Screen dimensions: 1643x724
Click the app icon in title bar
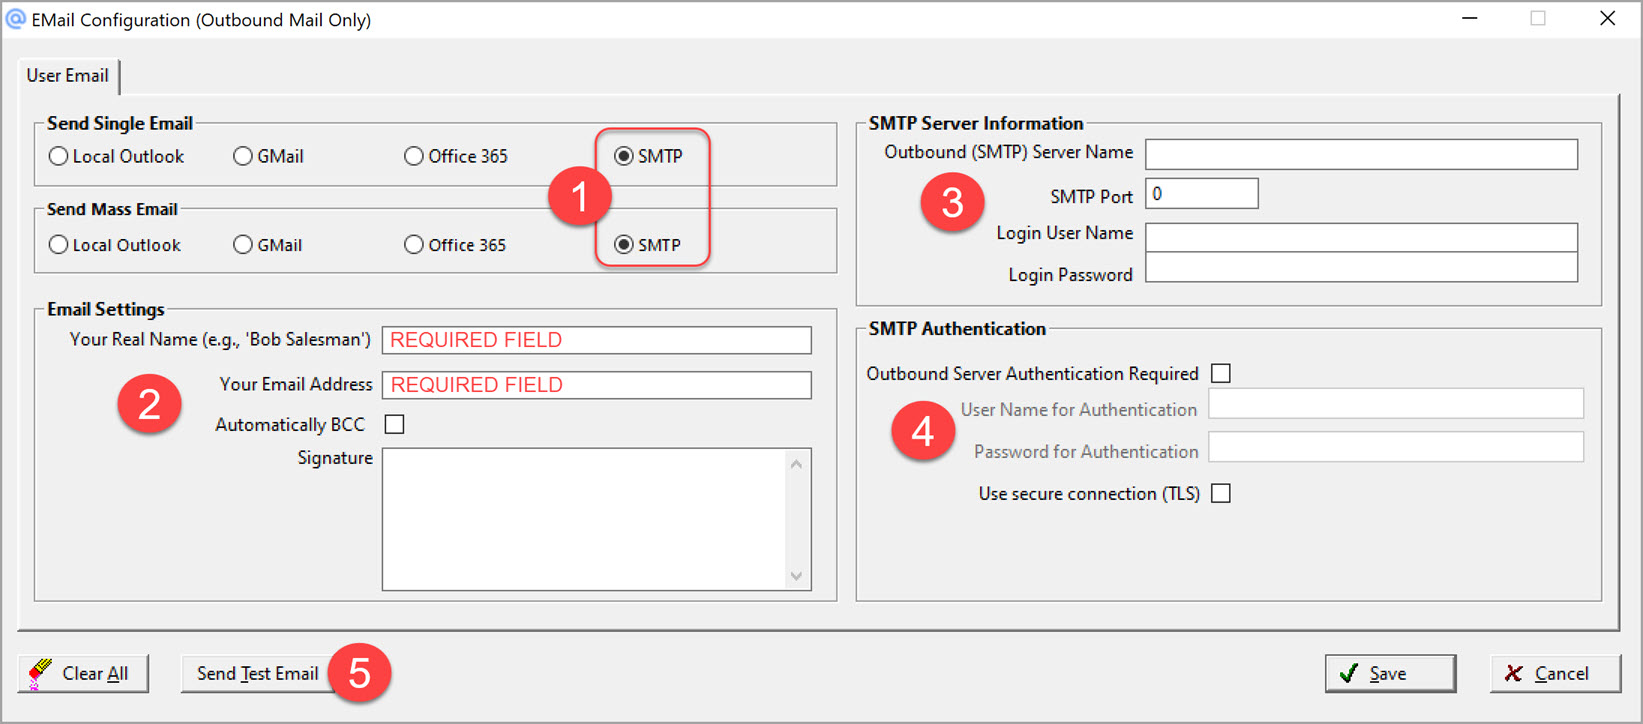[16, 19]
